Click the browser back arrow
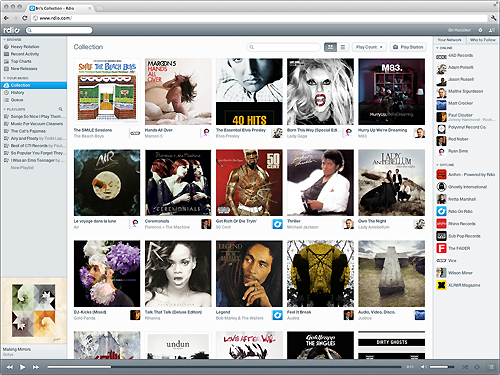 click(x=6, y=18)
